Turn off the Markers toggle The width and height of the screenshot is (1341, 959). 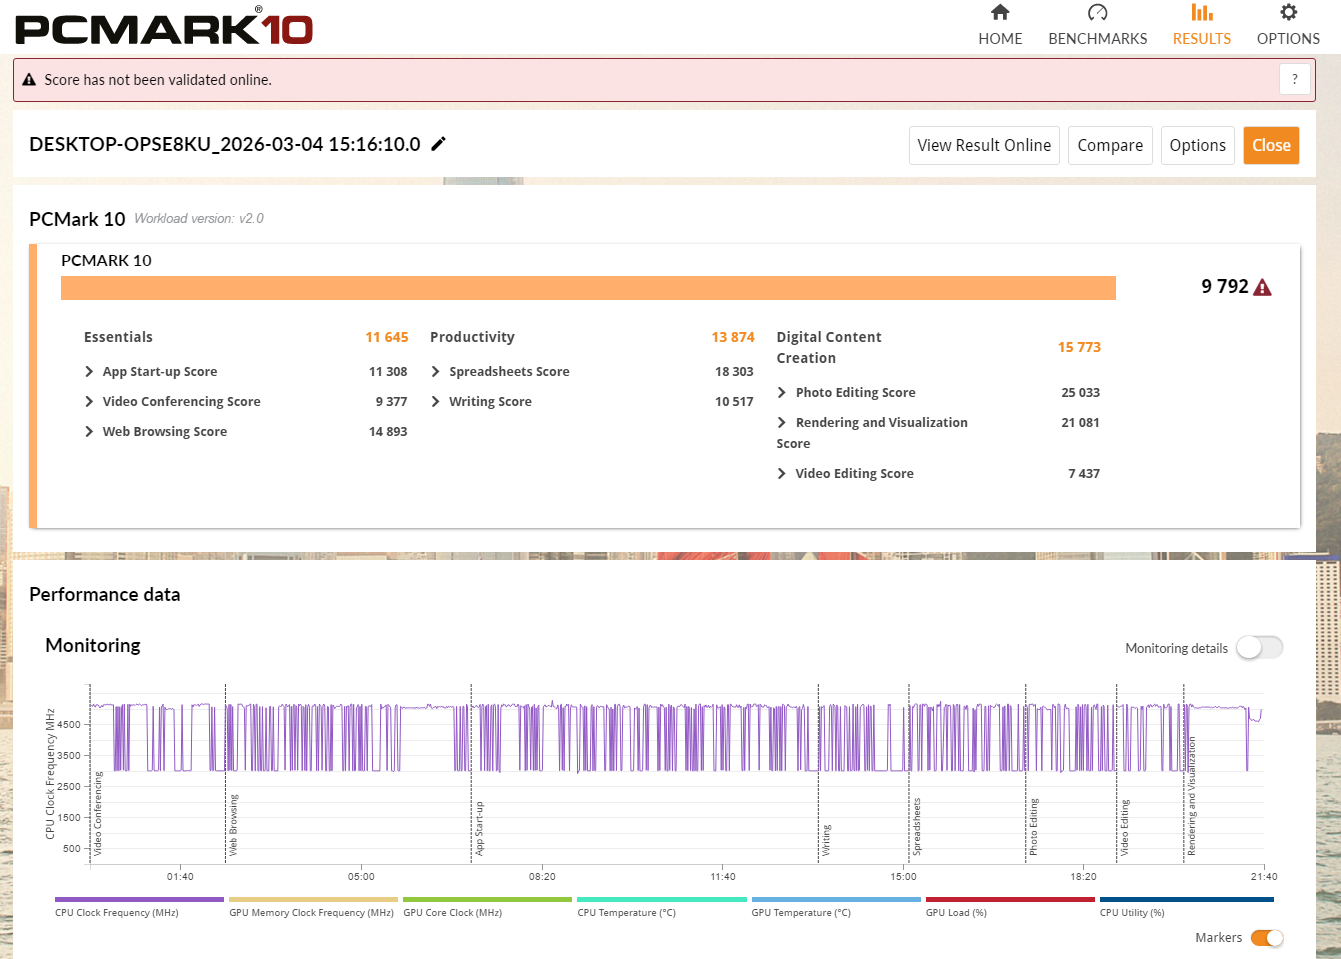pyautogui.click(x=1266, y=938)
